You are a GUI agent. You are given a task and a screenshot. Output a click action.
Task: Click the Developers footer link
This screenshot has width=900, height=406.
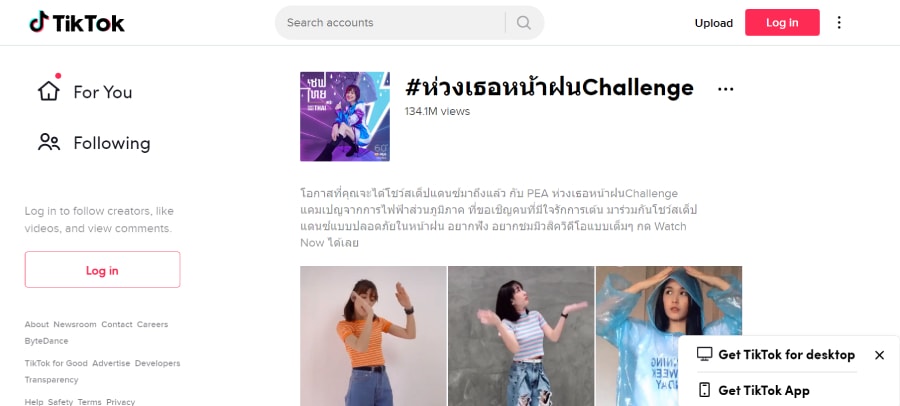tap(157, 364)
